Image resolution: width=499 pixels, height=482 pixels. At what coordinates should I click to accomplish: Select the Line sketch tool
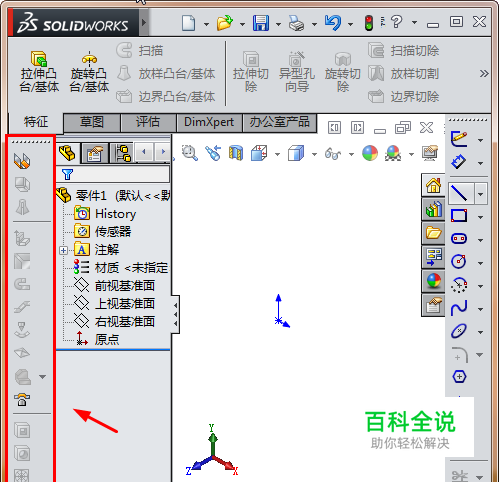click(460, 193)
